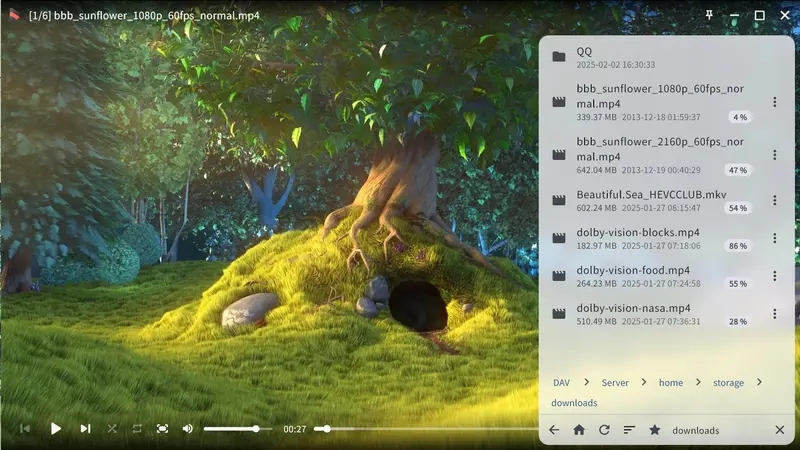Mute the volume speaker icon
This screenshot has height=450, width=800.
point(188,429)
